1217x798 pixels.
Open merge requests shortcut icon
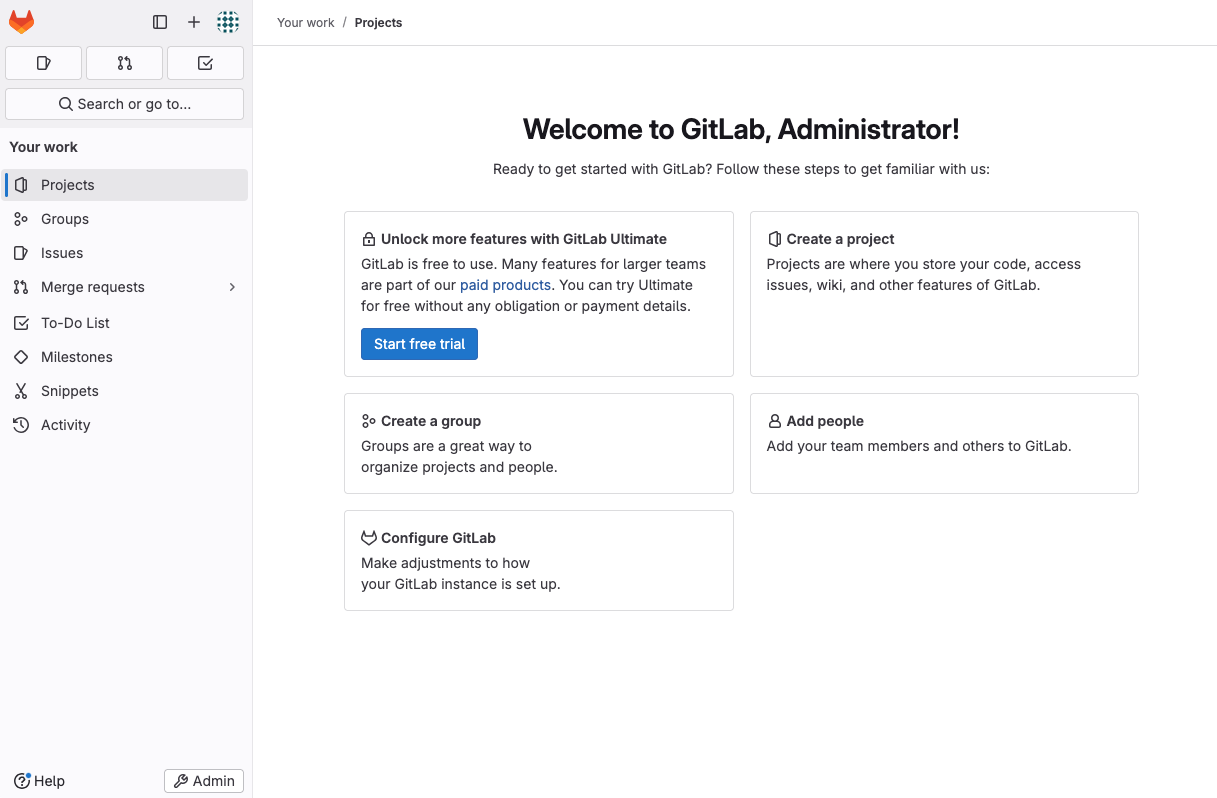pyautogui.click(x=125, y=63)
